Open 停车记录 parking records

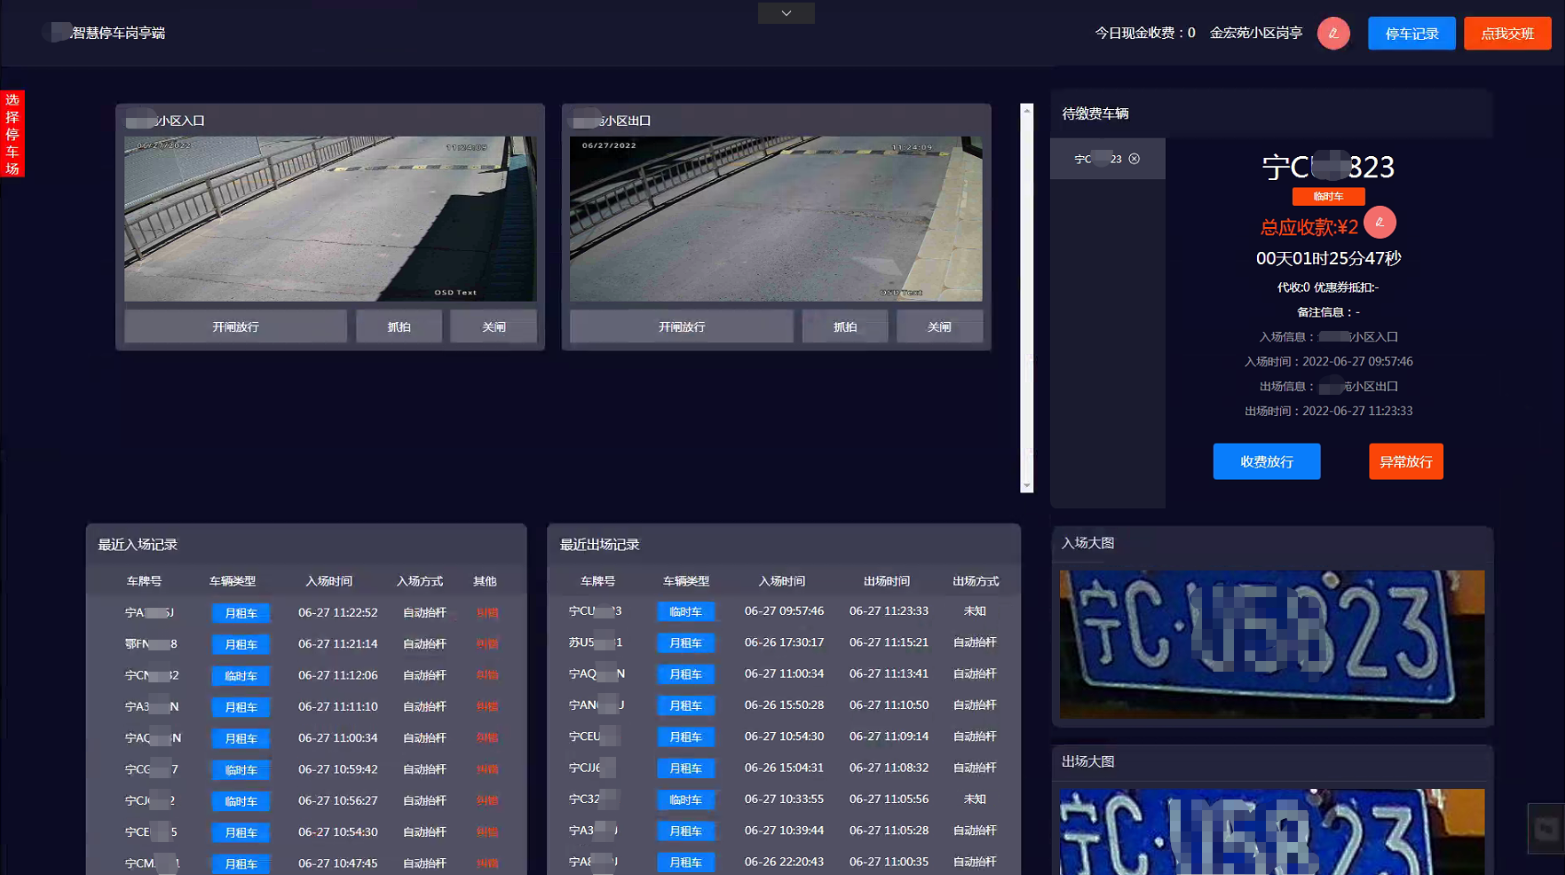[1411, 33]
